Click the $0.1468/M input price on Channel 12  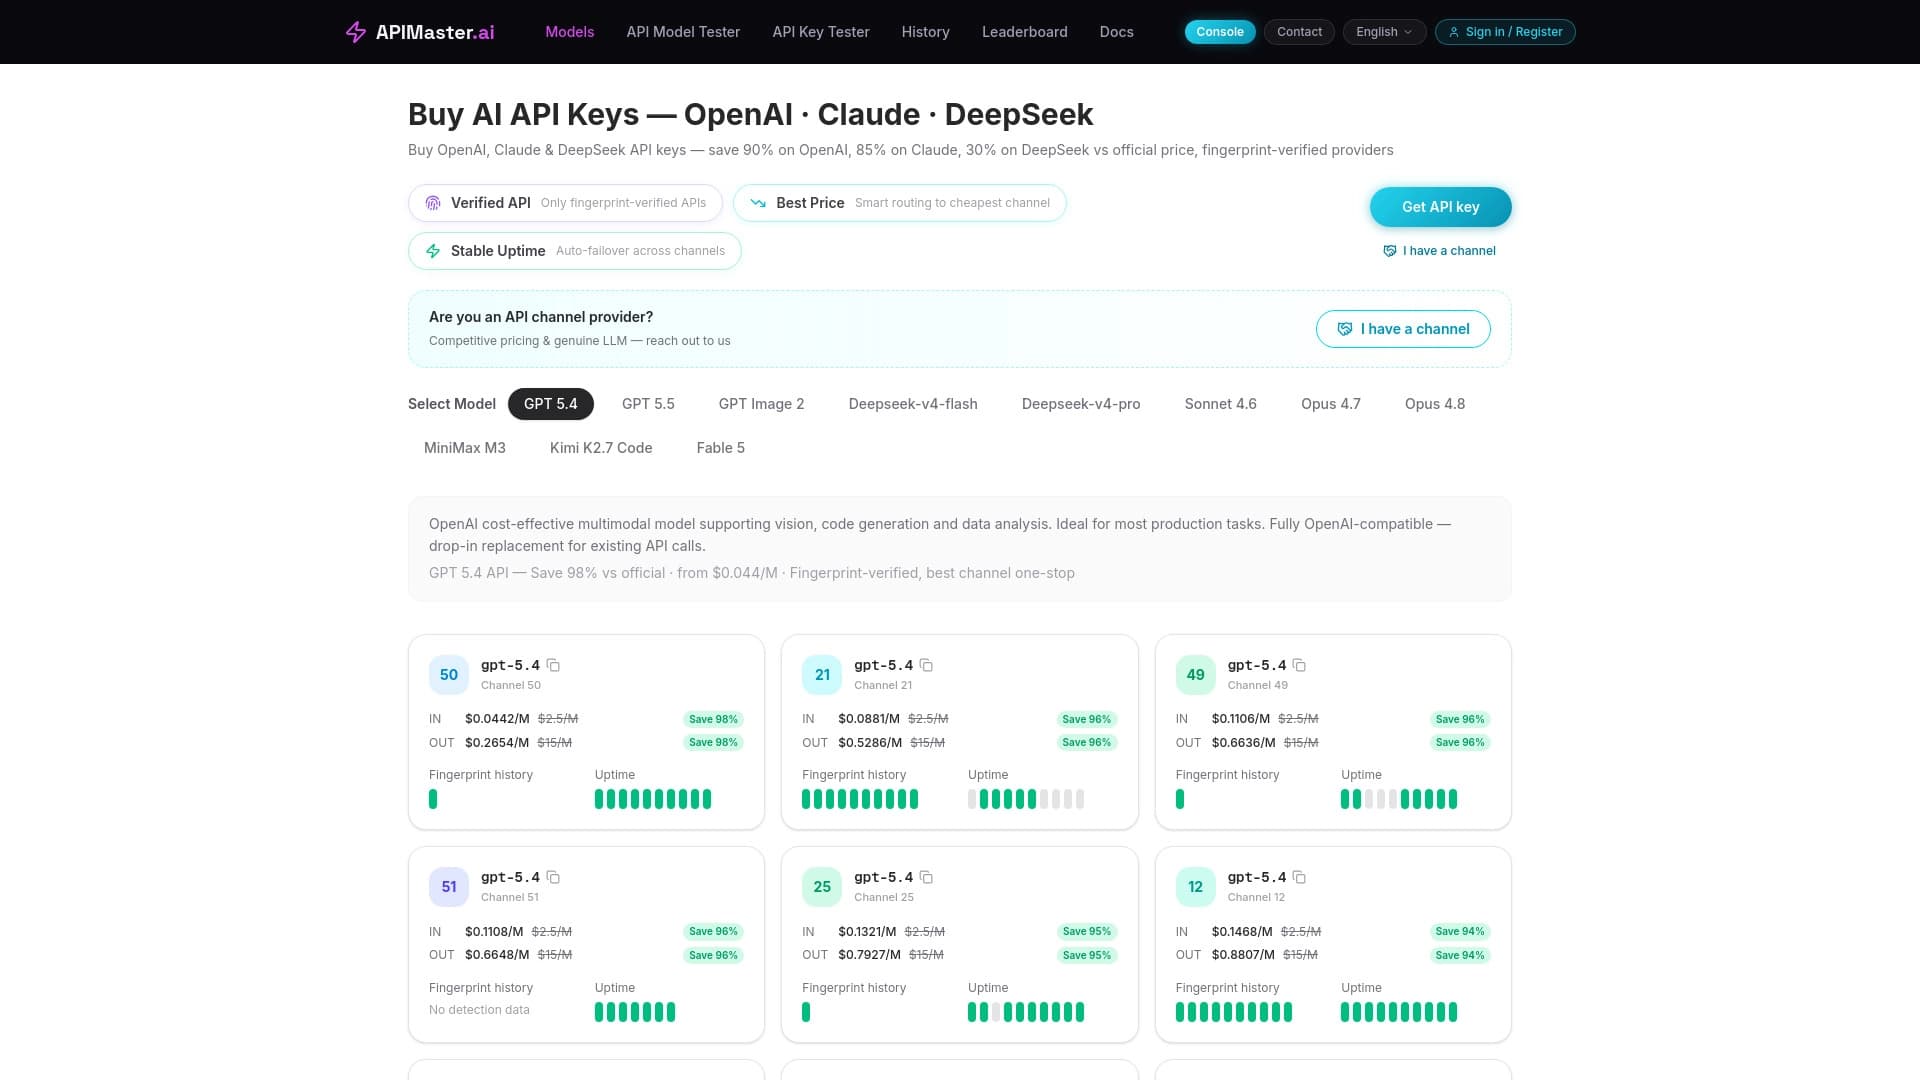point(1242,932)
